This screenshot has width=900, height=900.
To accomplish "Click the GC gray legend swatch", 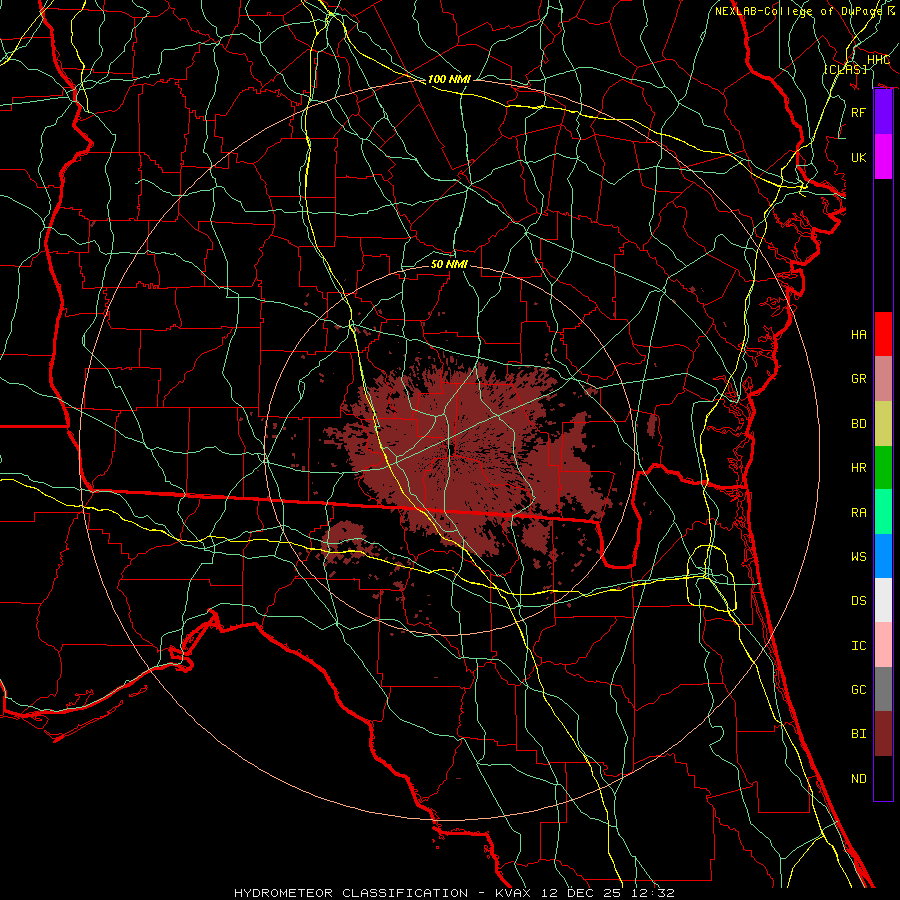I will click(883, 689).
